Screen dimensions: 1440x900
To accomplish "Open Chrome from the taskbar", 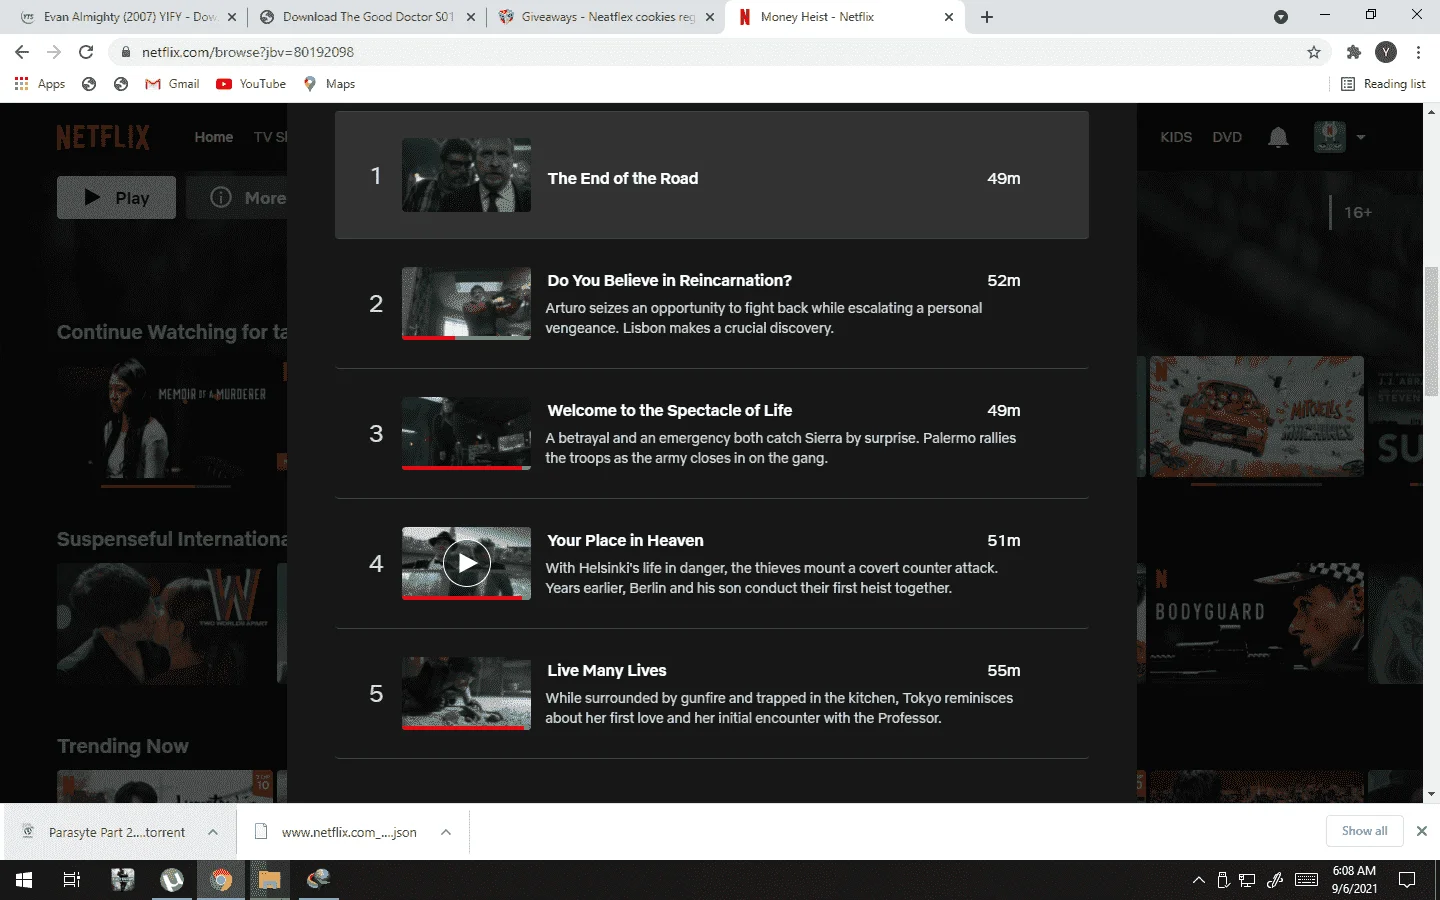I will point(221,880).
